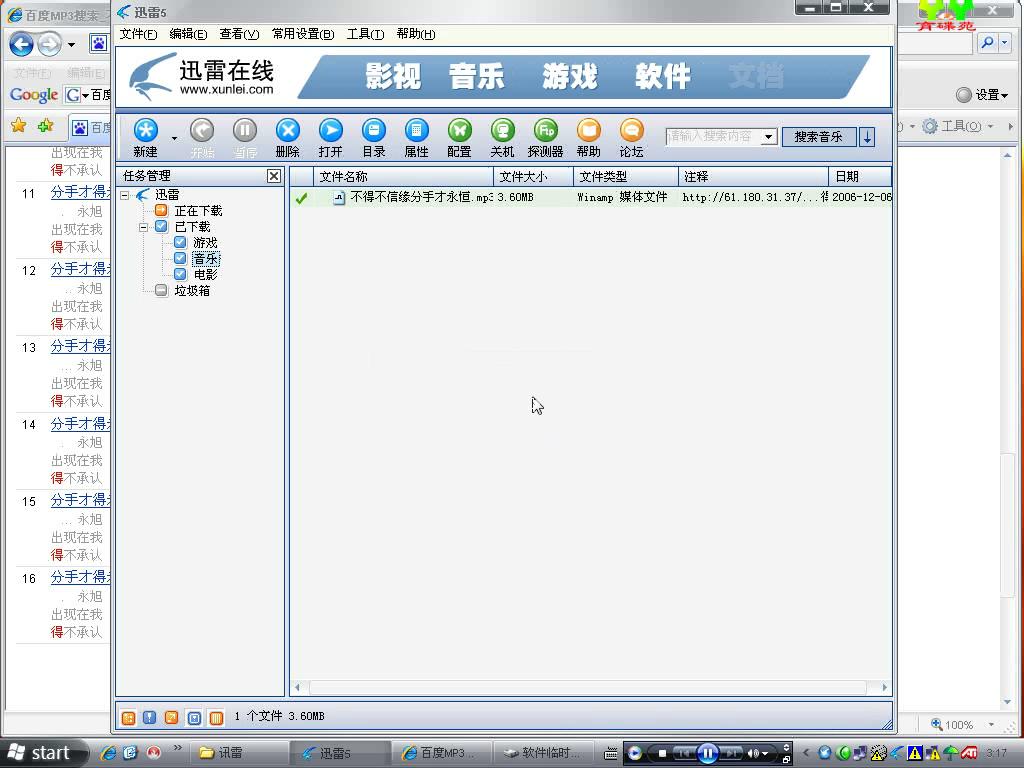Viewport: 1024px width, 768px height.
Task: Open the search history dropdown arrow
Action: pos(769,137)
